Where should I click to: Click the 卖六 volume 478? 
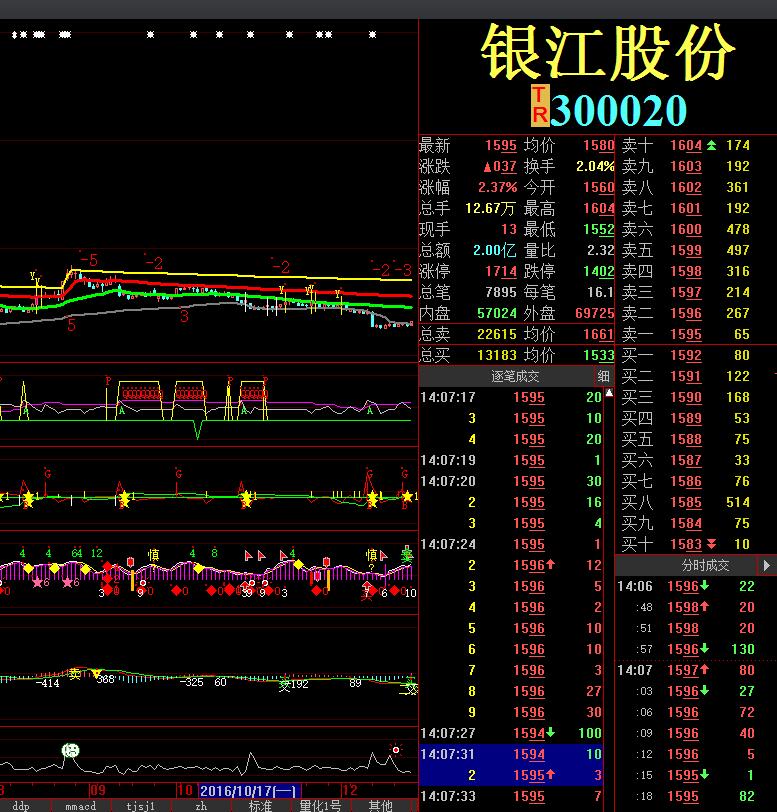point(738,229)
